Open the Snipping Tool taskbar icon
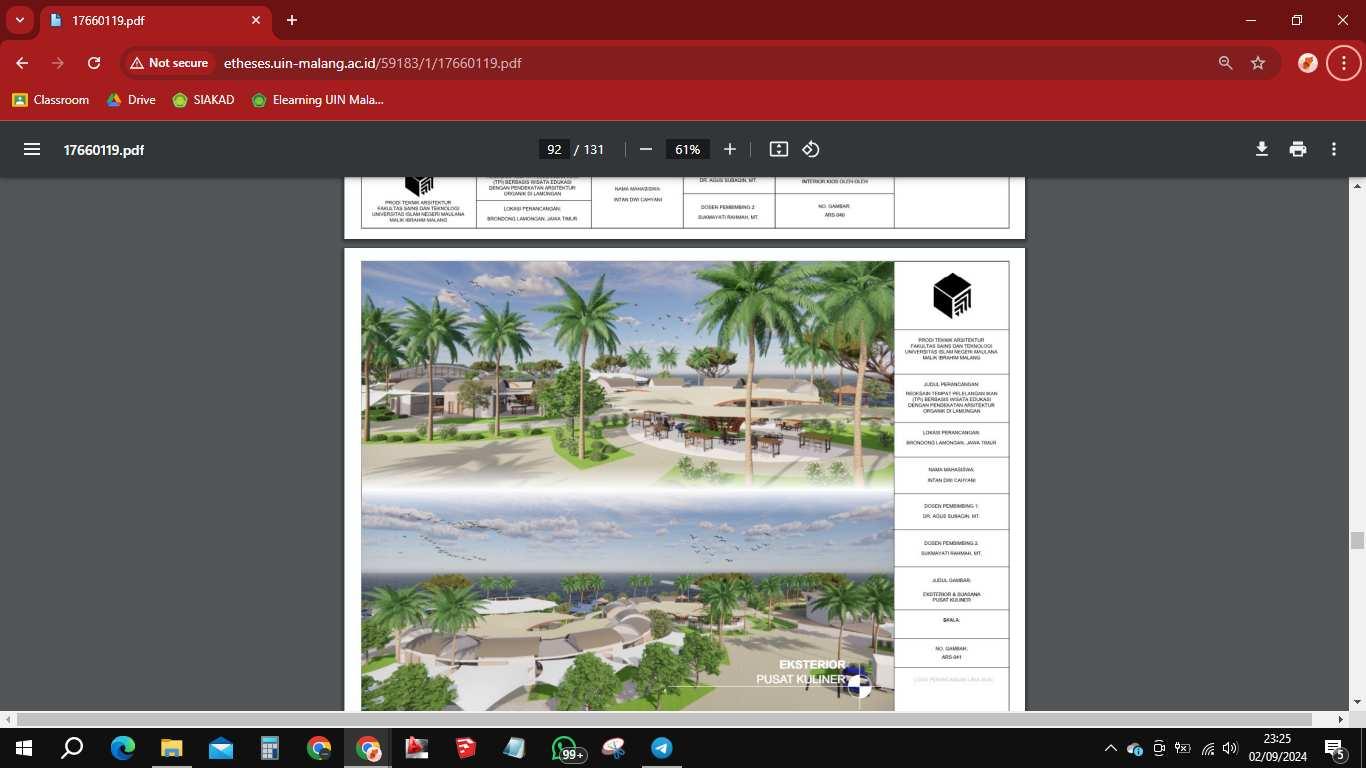Viewport: 1366px width, 768px height. point(613,748)
